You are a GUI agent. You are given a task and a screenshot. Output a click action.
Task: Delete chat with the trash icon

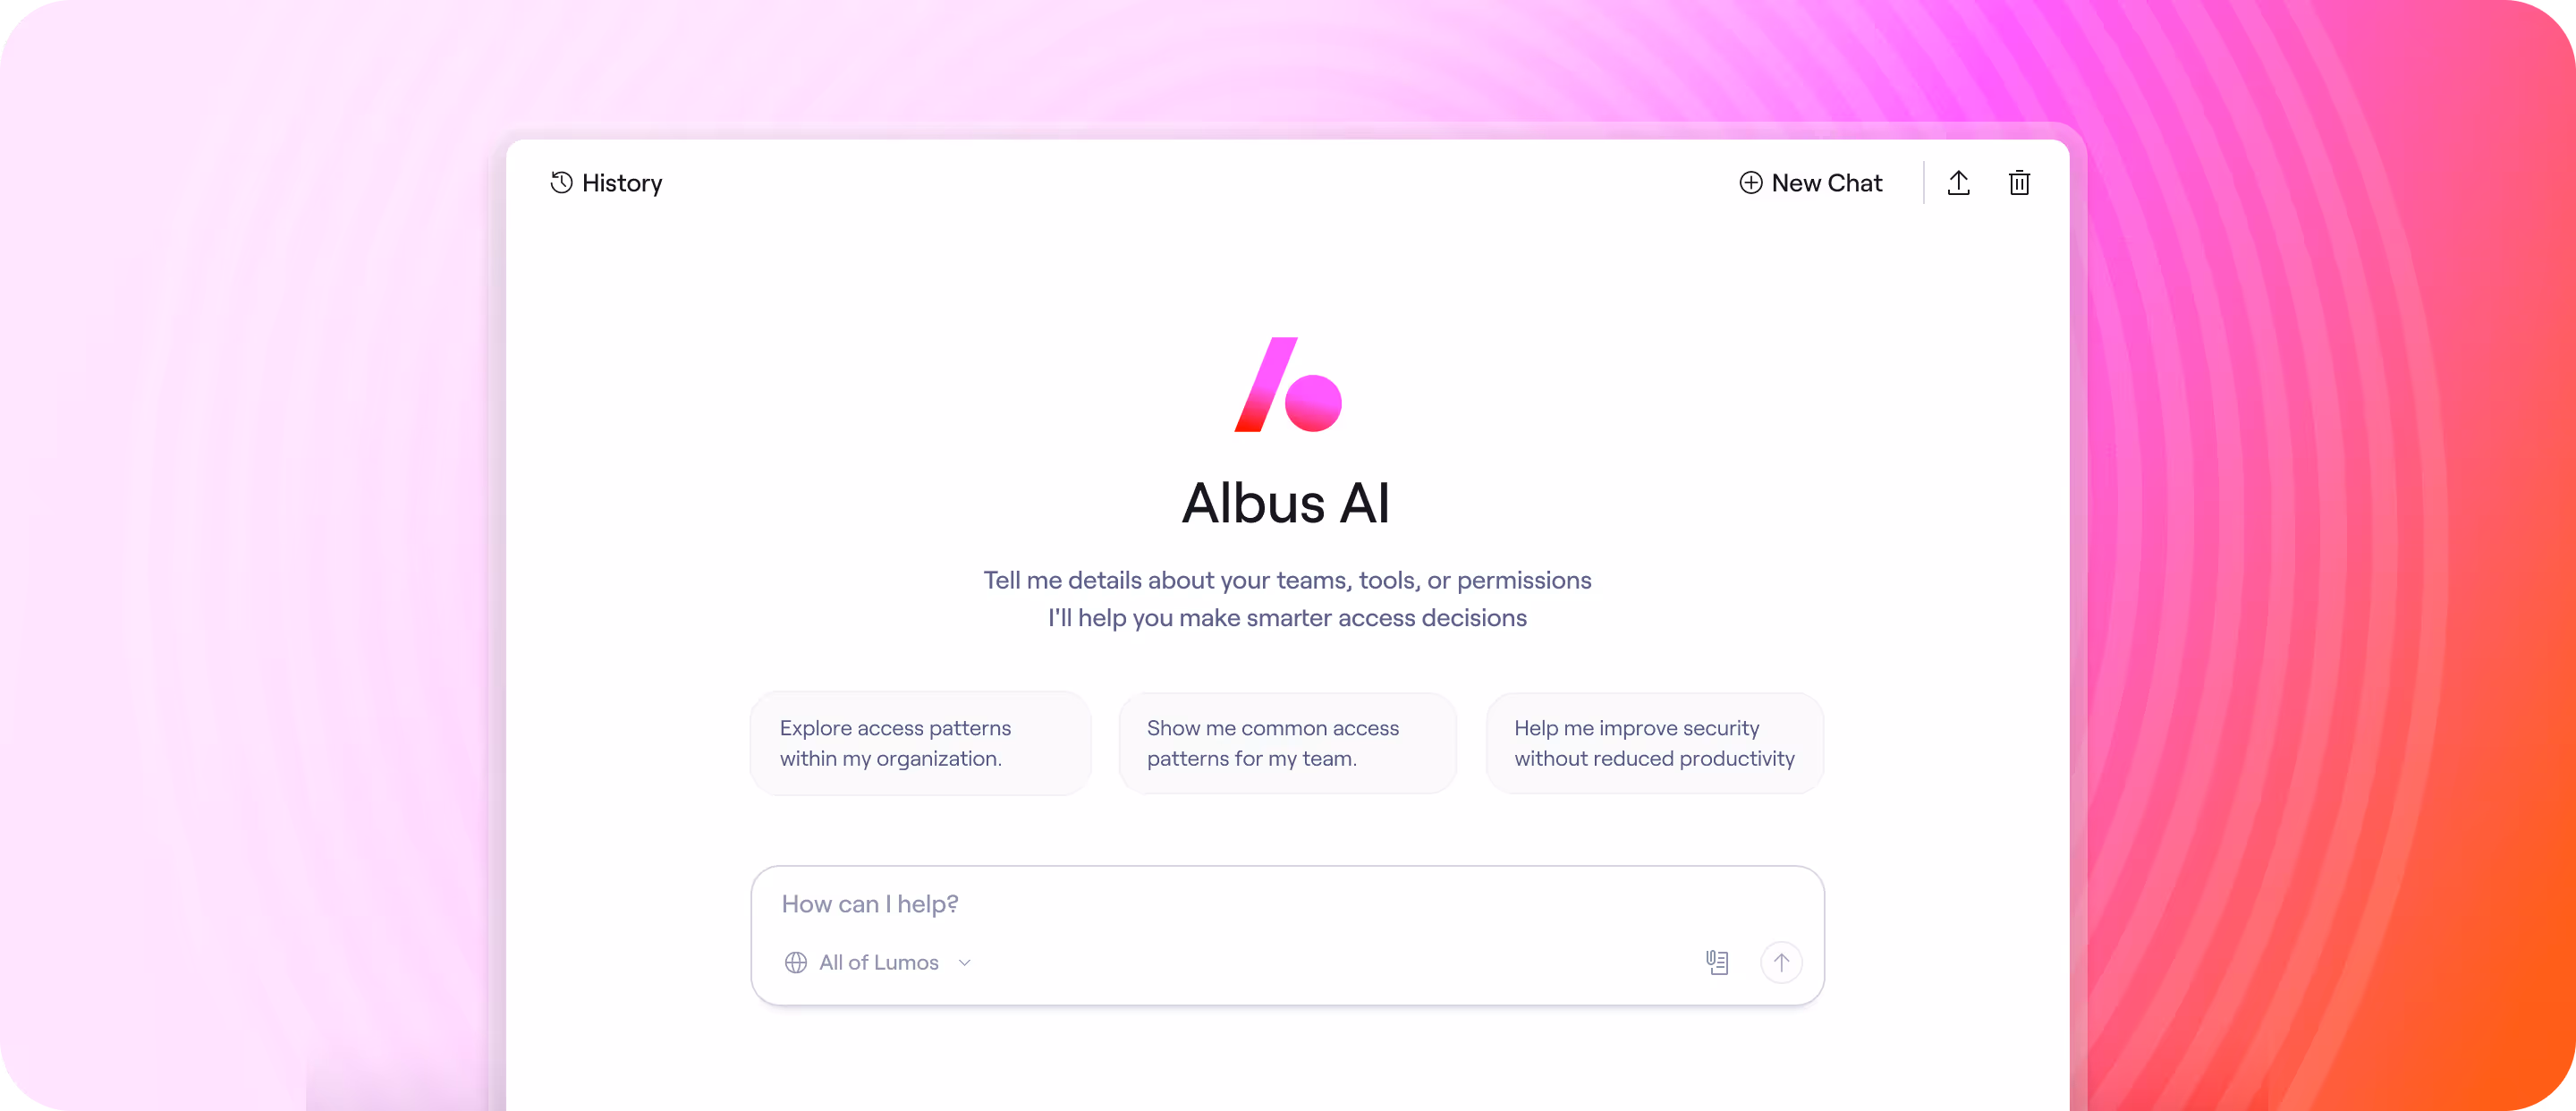2019,183
